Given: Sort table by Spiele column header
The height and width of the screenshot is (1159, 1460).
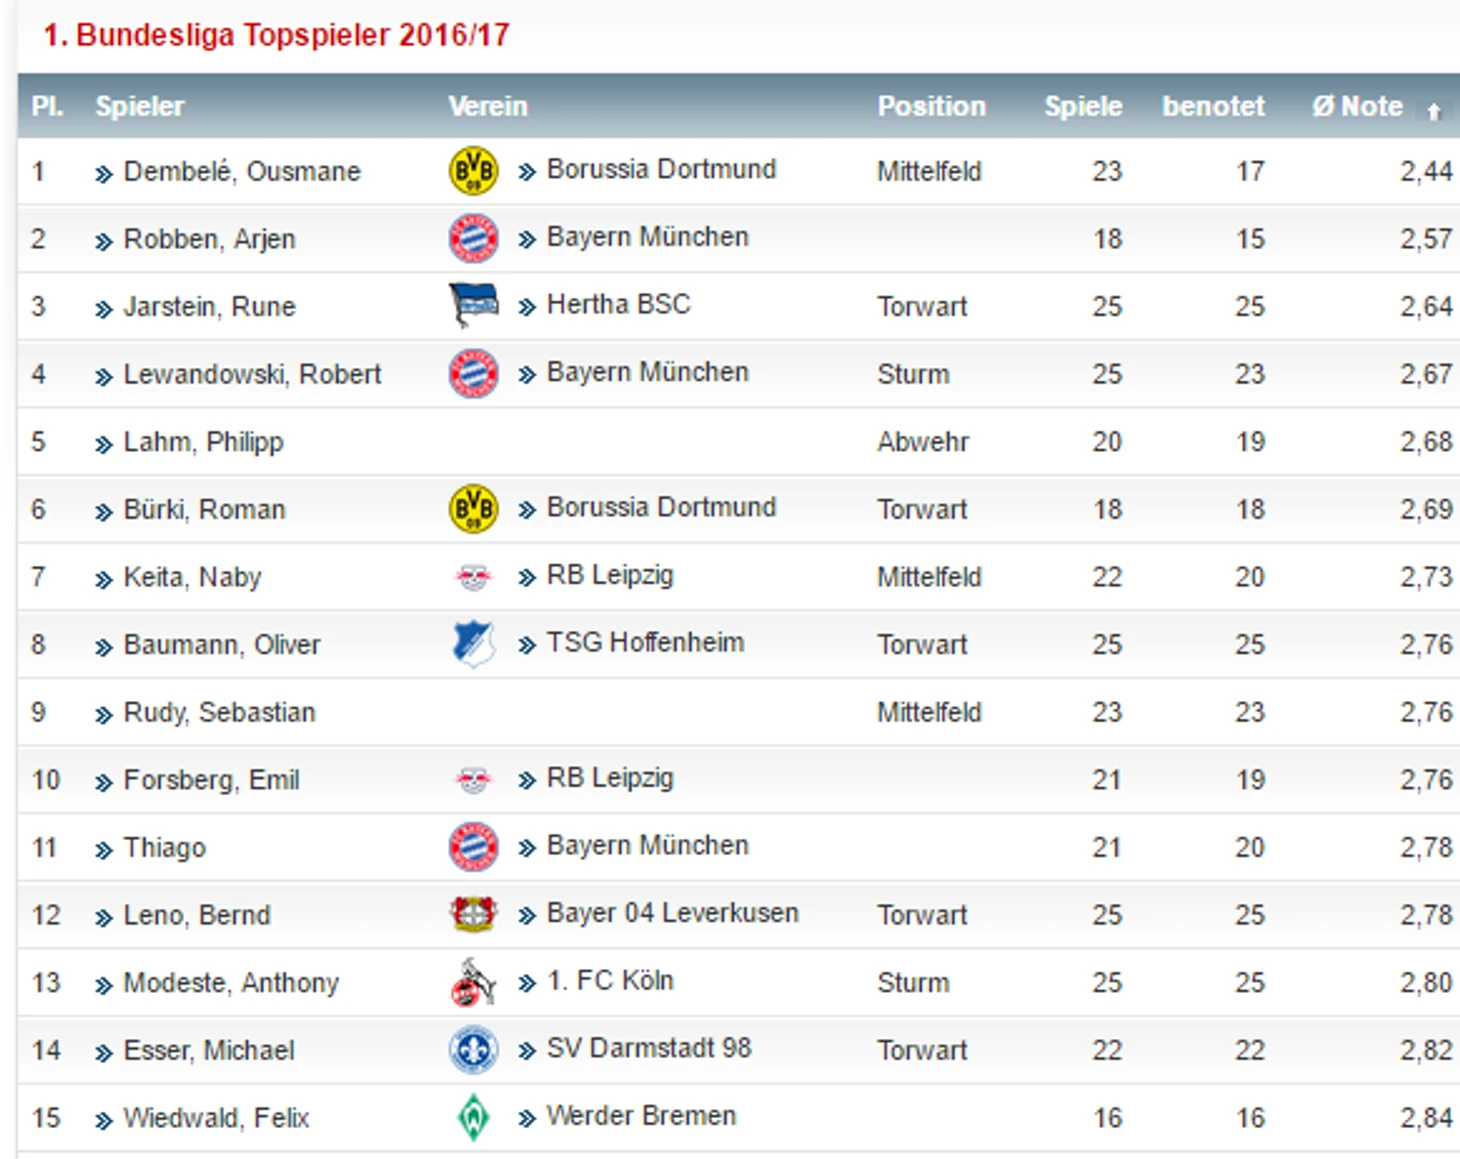Looking at the screenshot, I should [x=1083, y=106].
